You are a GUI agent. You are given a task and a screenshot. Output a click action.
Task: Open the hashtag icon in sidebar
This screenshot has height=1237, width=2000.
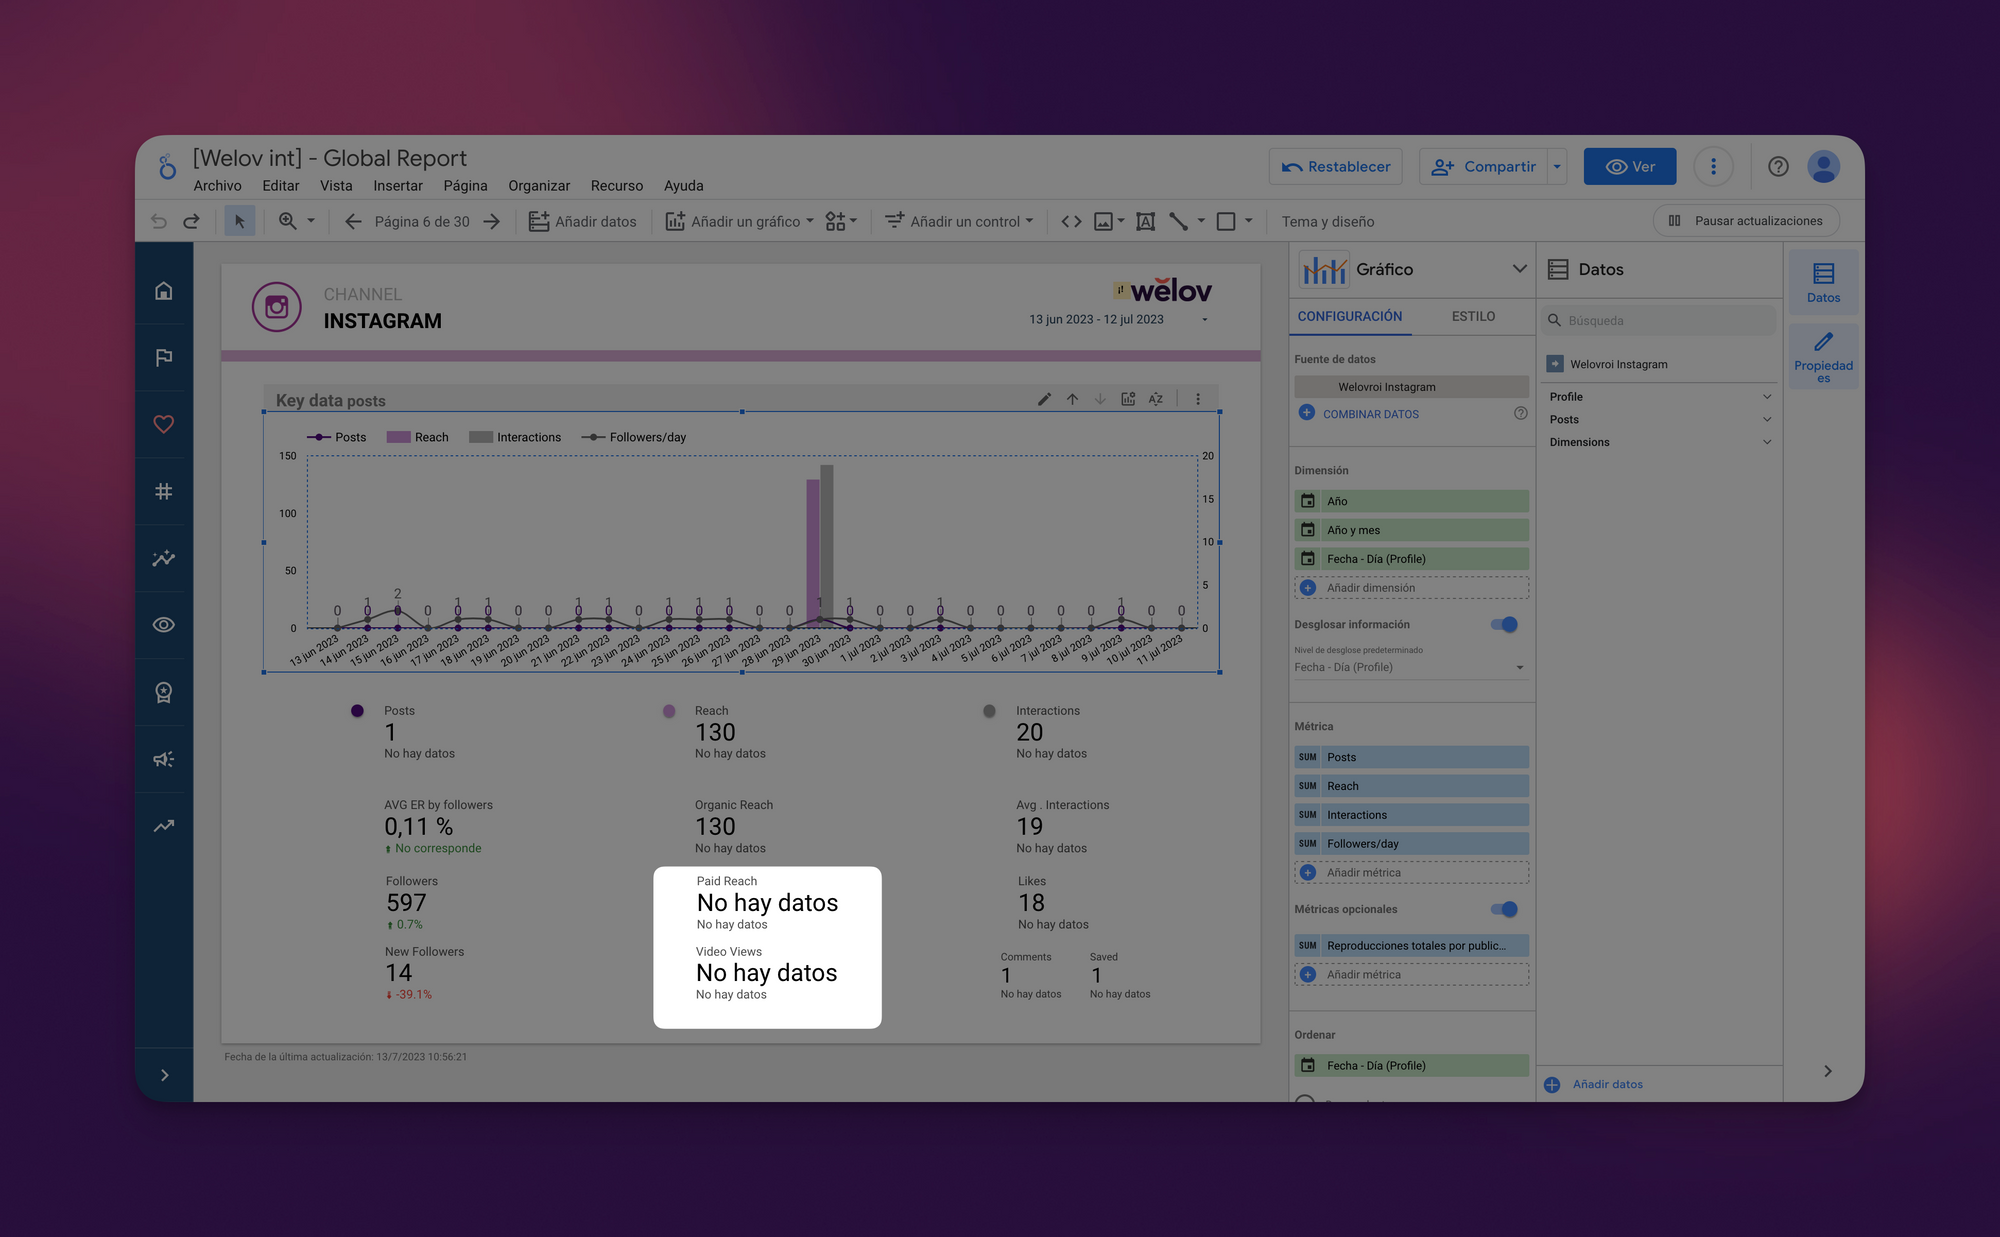pos(164,491)
